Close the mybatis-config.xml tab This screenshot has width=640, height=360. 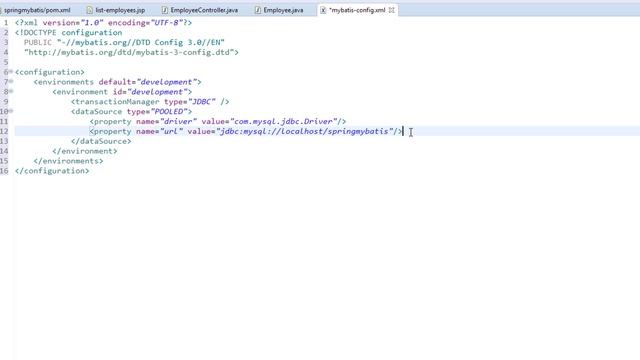coord(392,10)
